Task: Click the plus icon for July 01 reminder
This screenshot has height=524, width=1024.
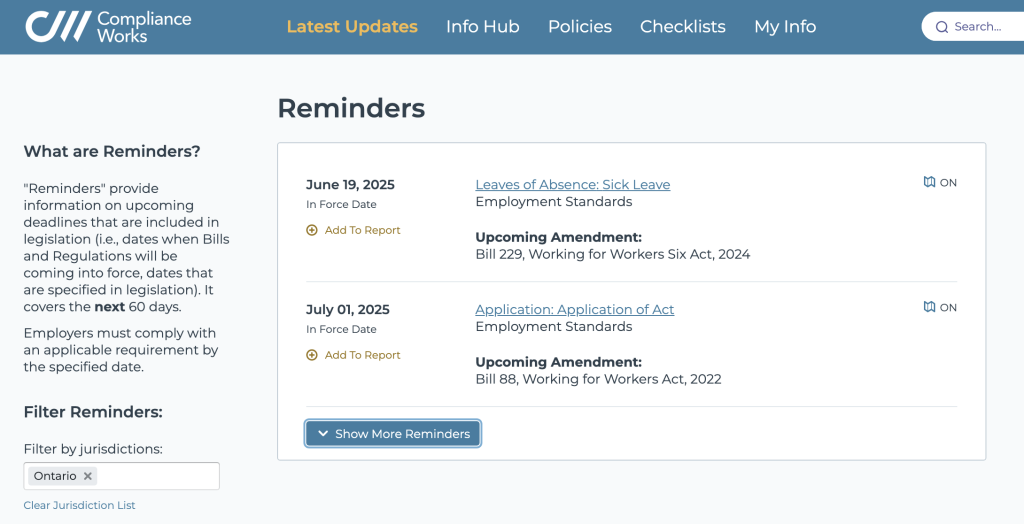Action: coord(312,355)
